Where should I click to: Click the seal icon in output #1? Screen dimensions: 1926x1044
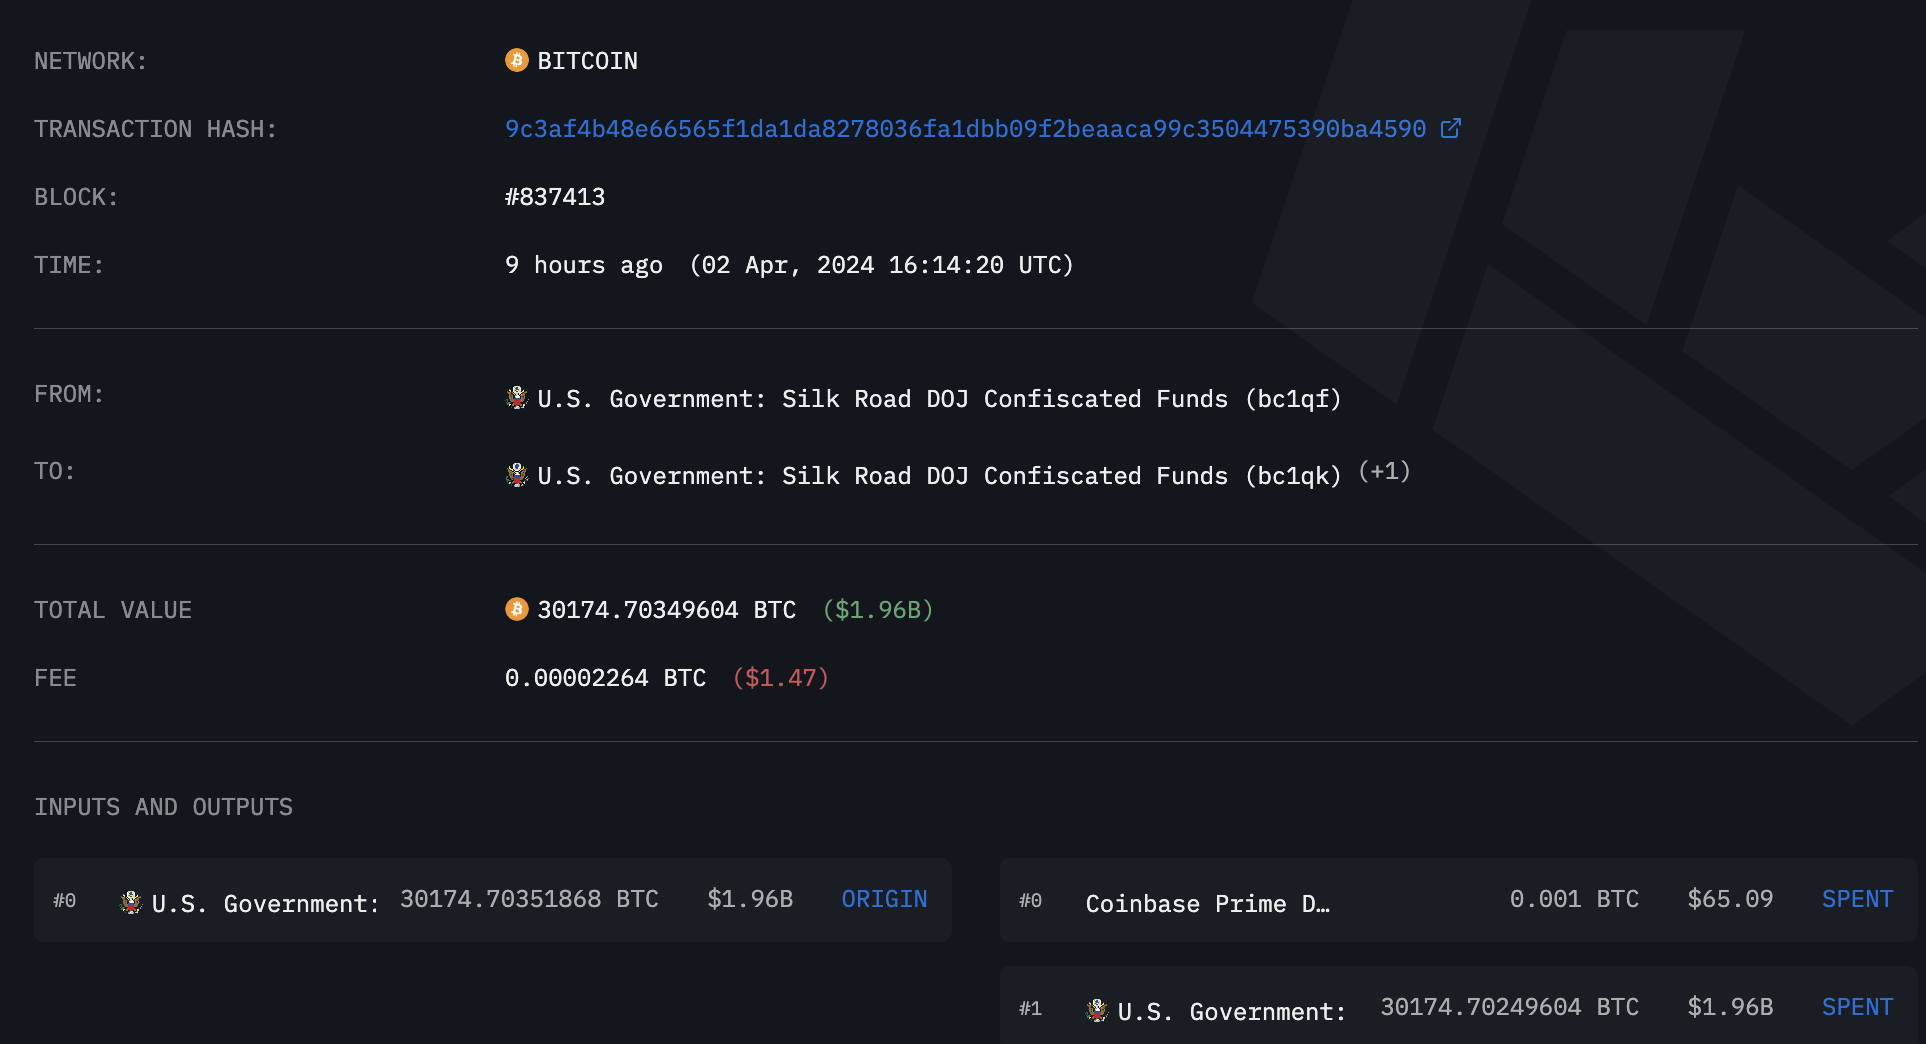[x=1097, y=1010]
